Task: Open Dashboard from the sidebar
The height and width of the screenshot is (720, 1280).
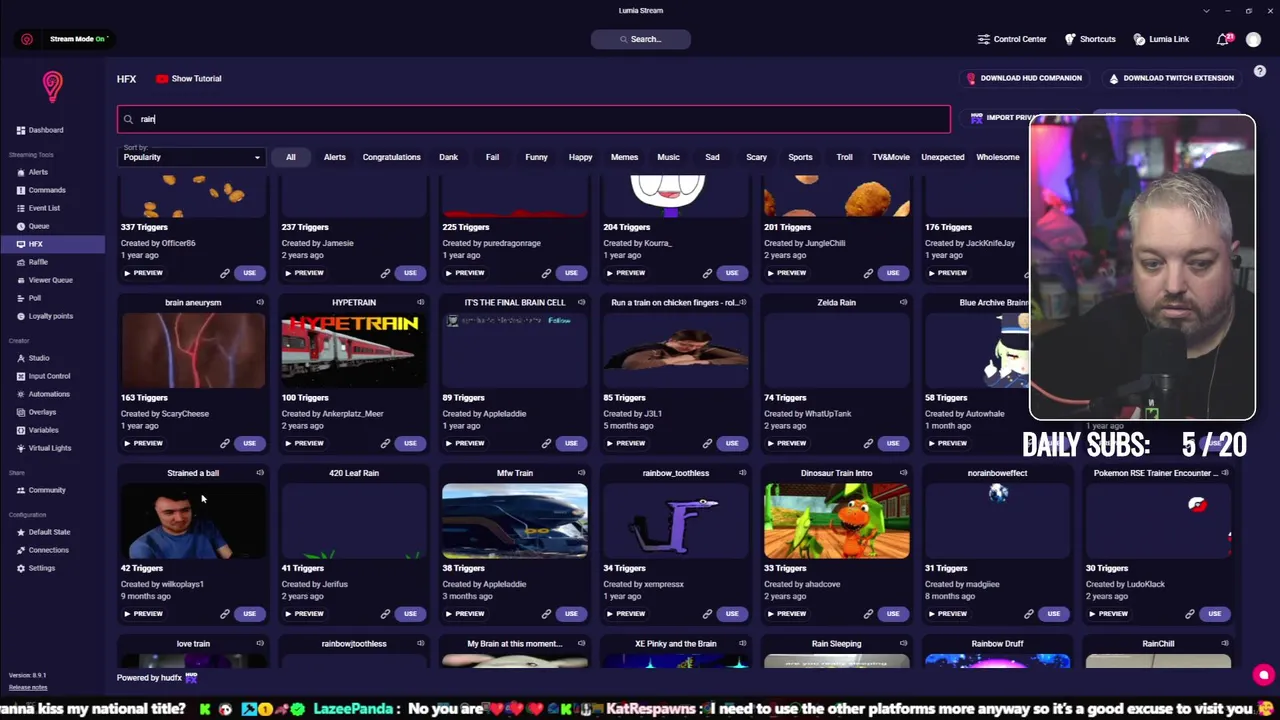Action: coord(40,130)
